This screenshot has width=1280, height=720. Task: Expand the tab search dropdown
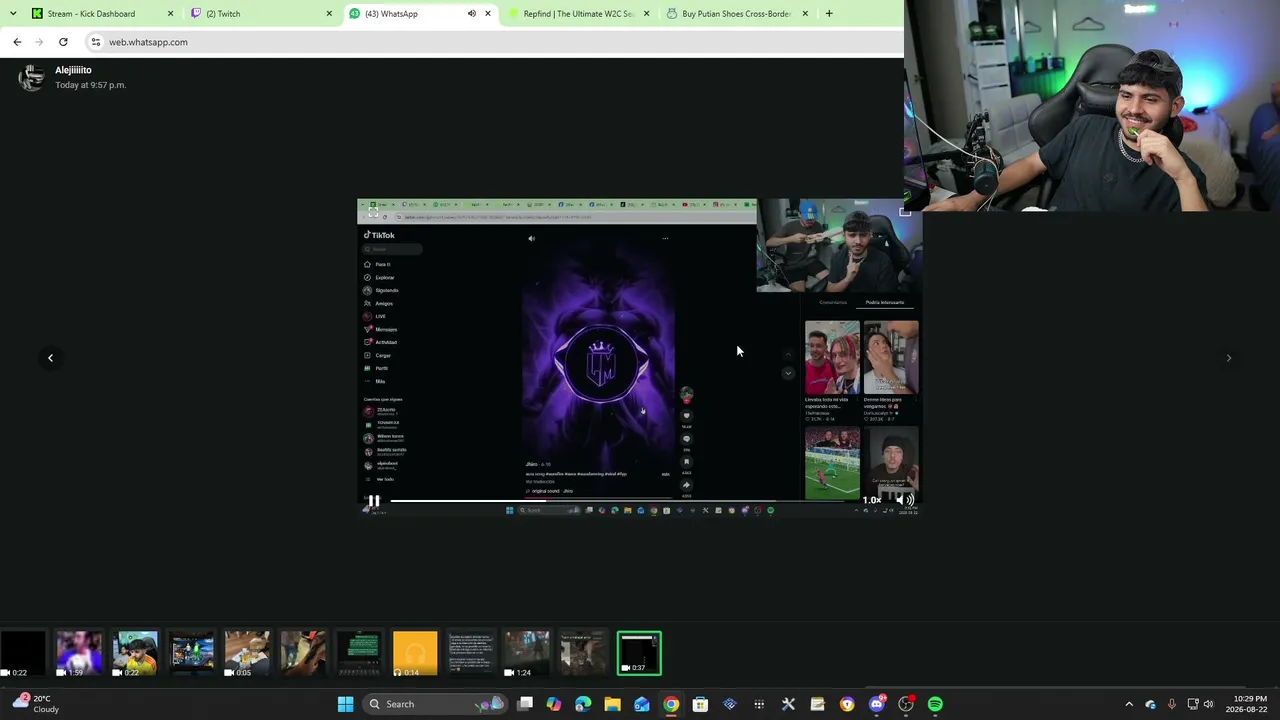[x=12, y=14]
